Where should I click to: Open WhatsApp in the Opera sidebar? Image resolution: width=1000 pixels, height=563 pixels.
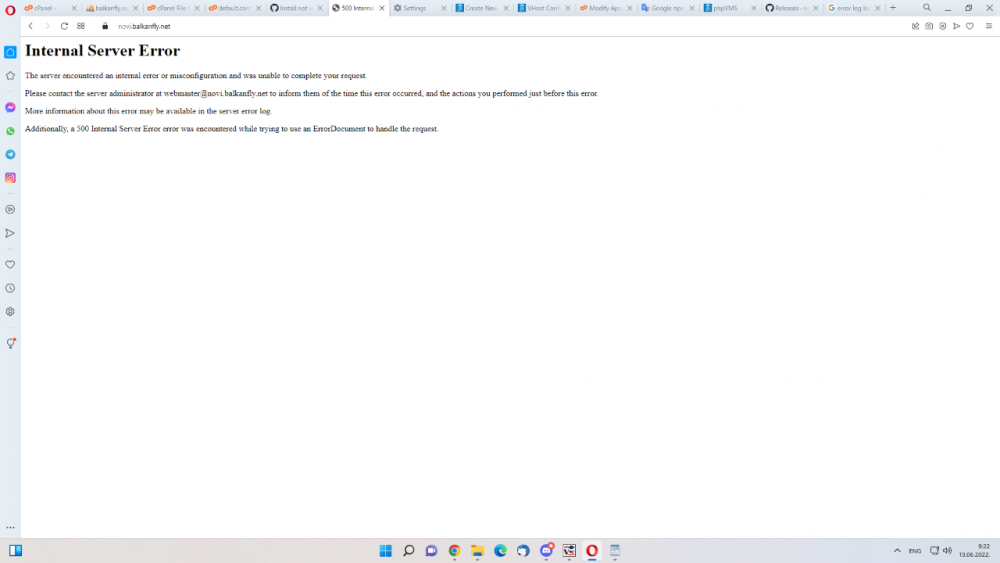point(10,131)
